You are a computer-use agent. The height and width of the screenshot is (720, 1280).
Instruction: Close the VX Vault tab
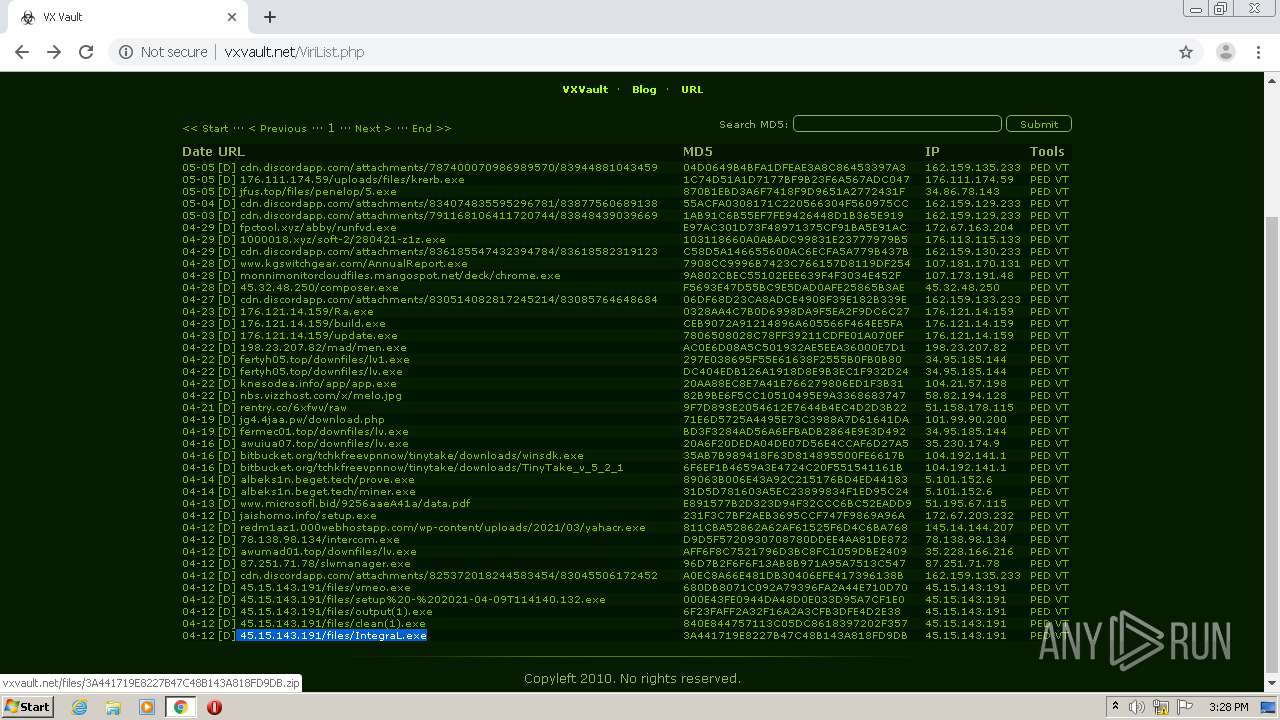point(231,17)
